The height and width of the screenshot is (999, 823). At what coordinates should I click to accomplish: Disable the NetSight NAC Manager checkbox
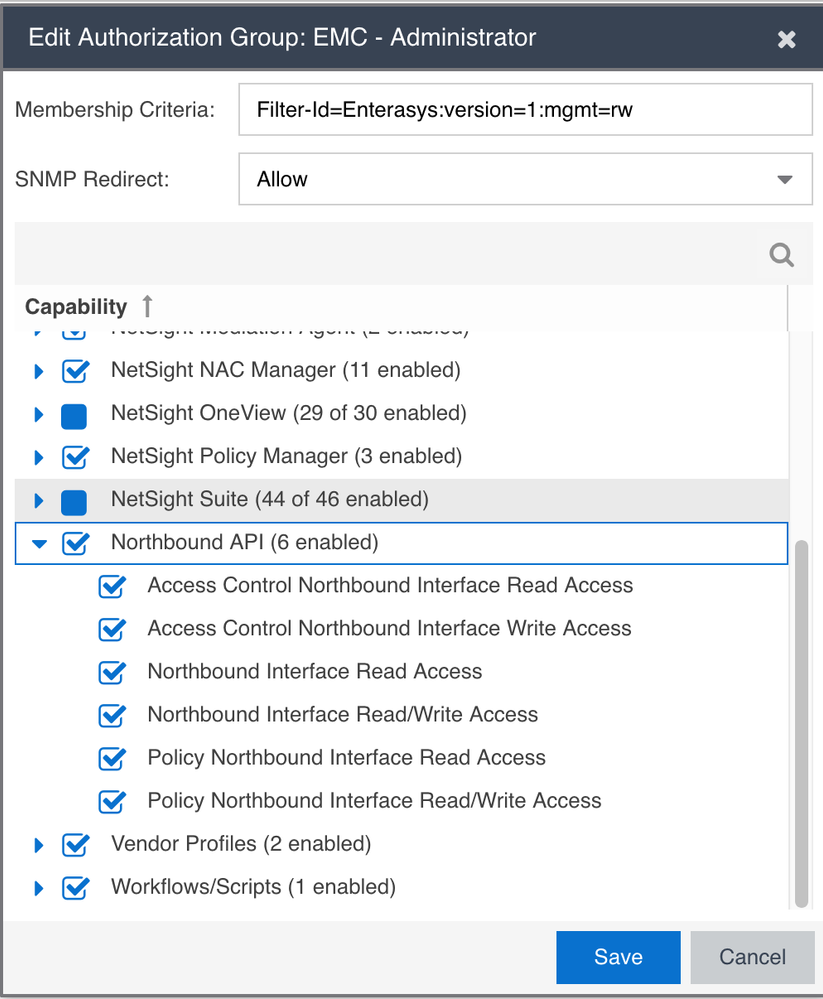pos(75,371)
